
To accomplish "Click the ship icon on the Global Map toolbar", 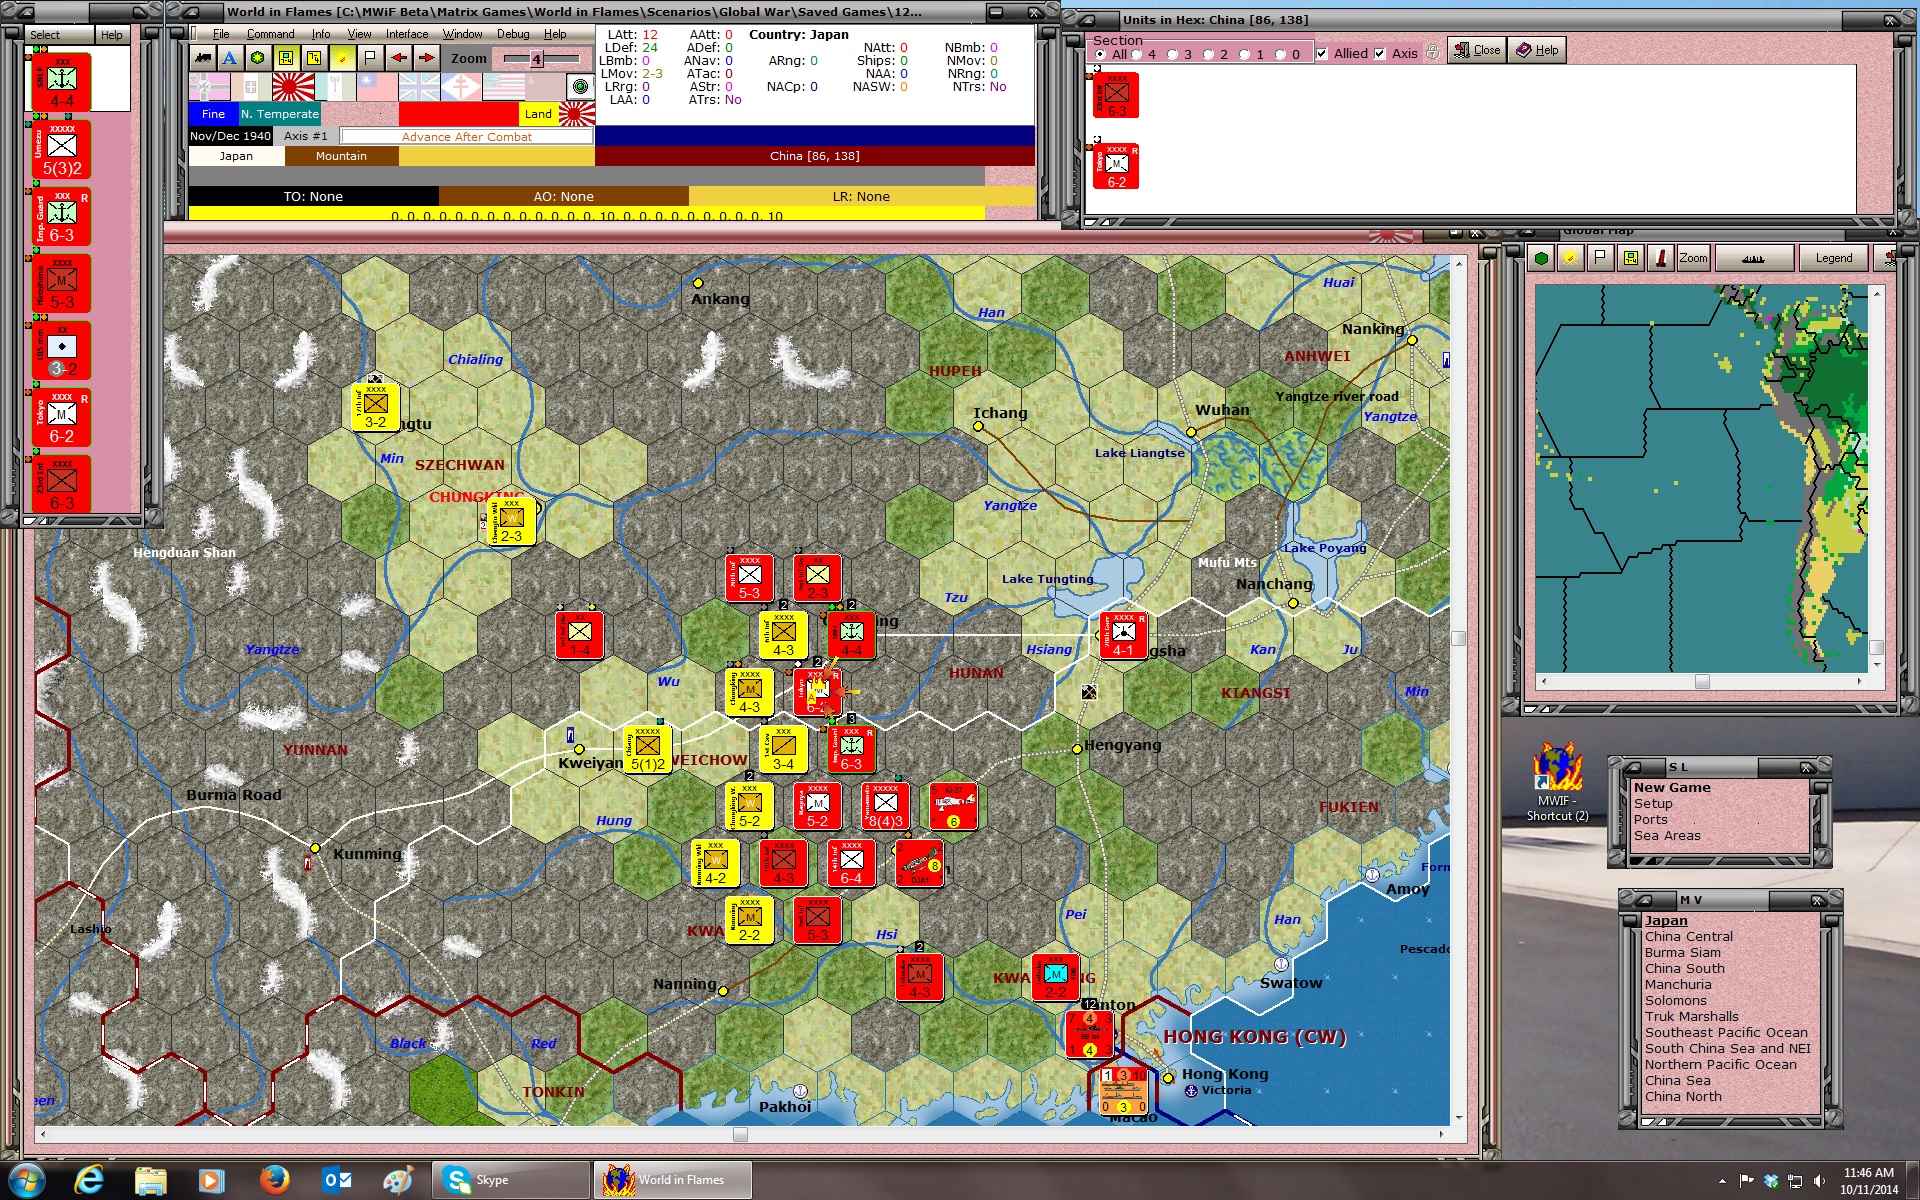I will 1752,258.
